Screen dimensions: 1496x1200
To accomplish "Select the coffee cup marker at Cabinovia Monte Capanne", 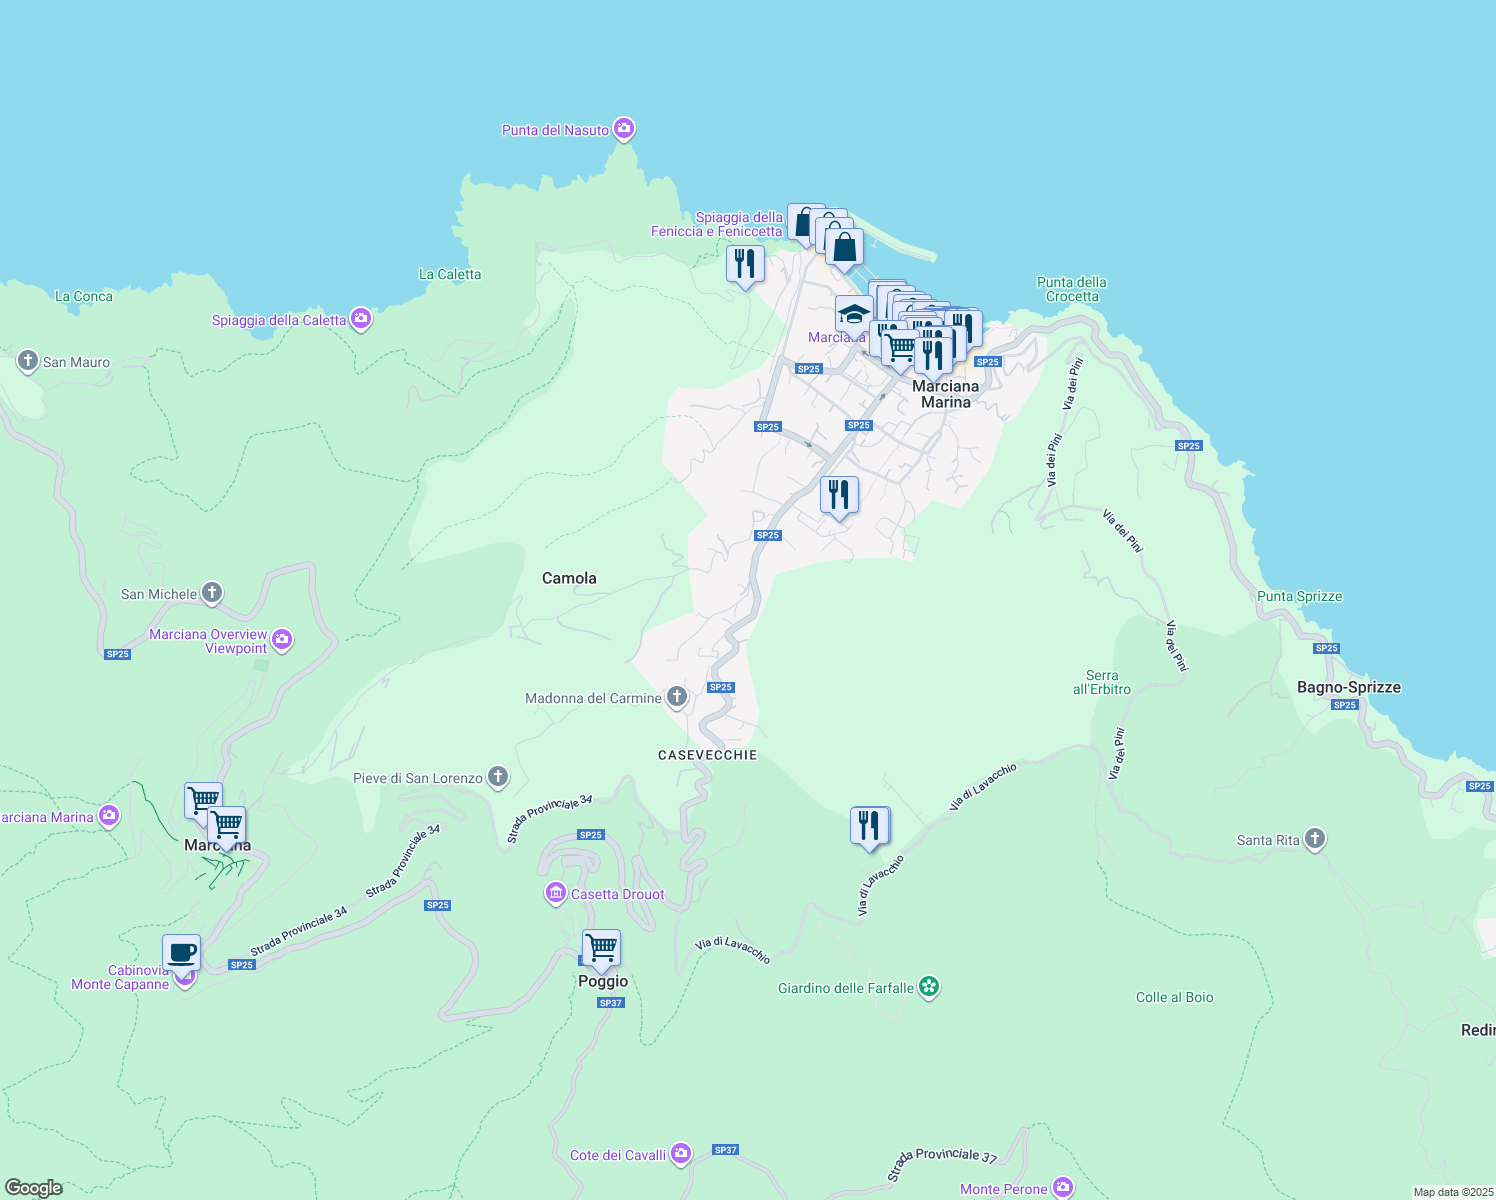I will click(x=182, y=954).
